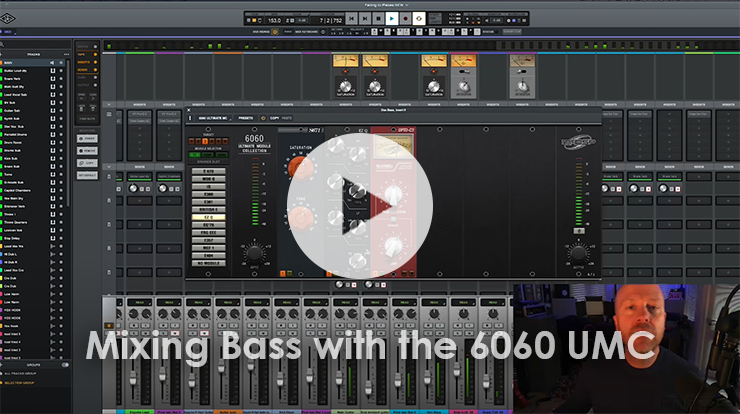
Task: Collapse the SENDS section chevron
Action: (x=109, y=167)
